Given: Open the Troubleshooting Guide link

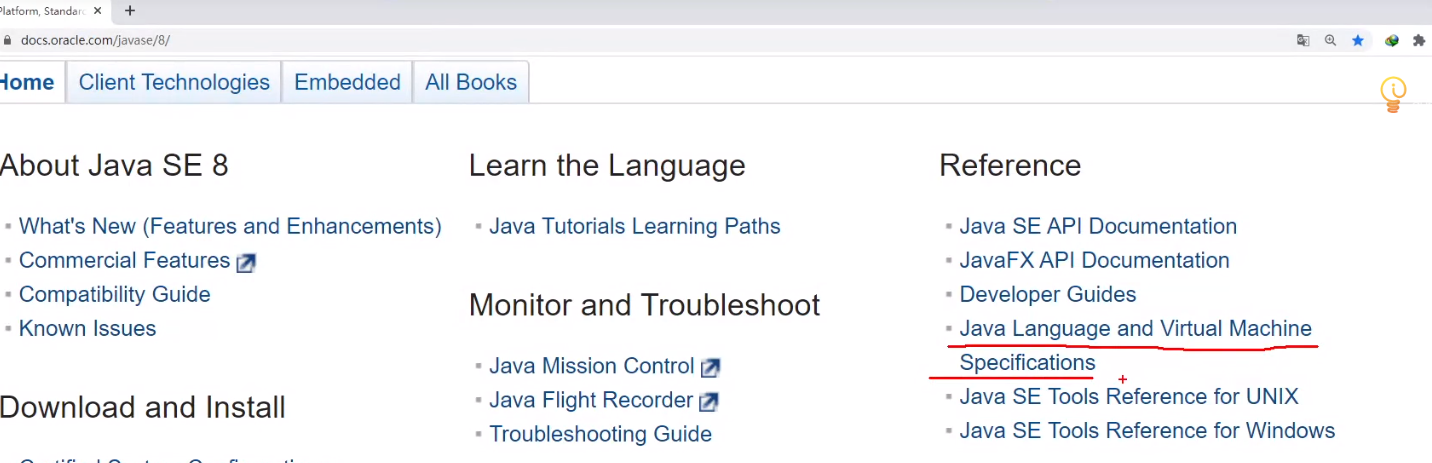Looking at the screenshot, I should click(x=601, y=435).
